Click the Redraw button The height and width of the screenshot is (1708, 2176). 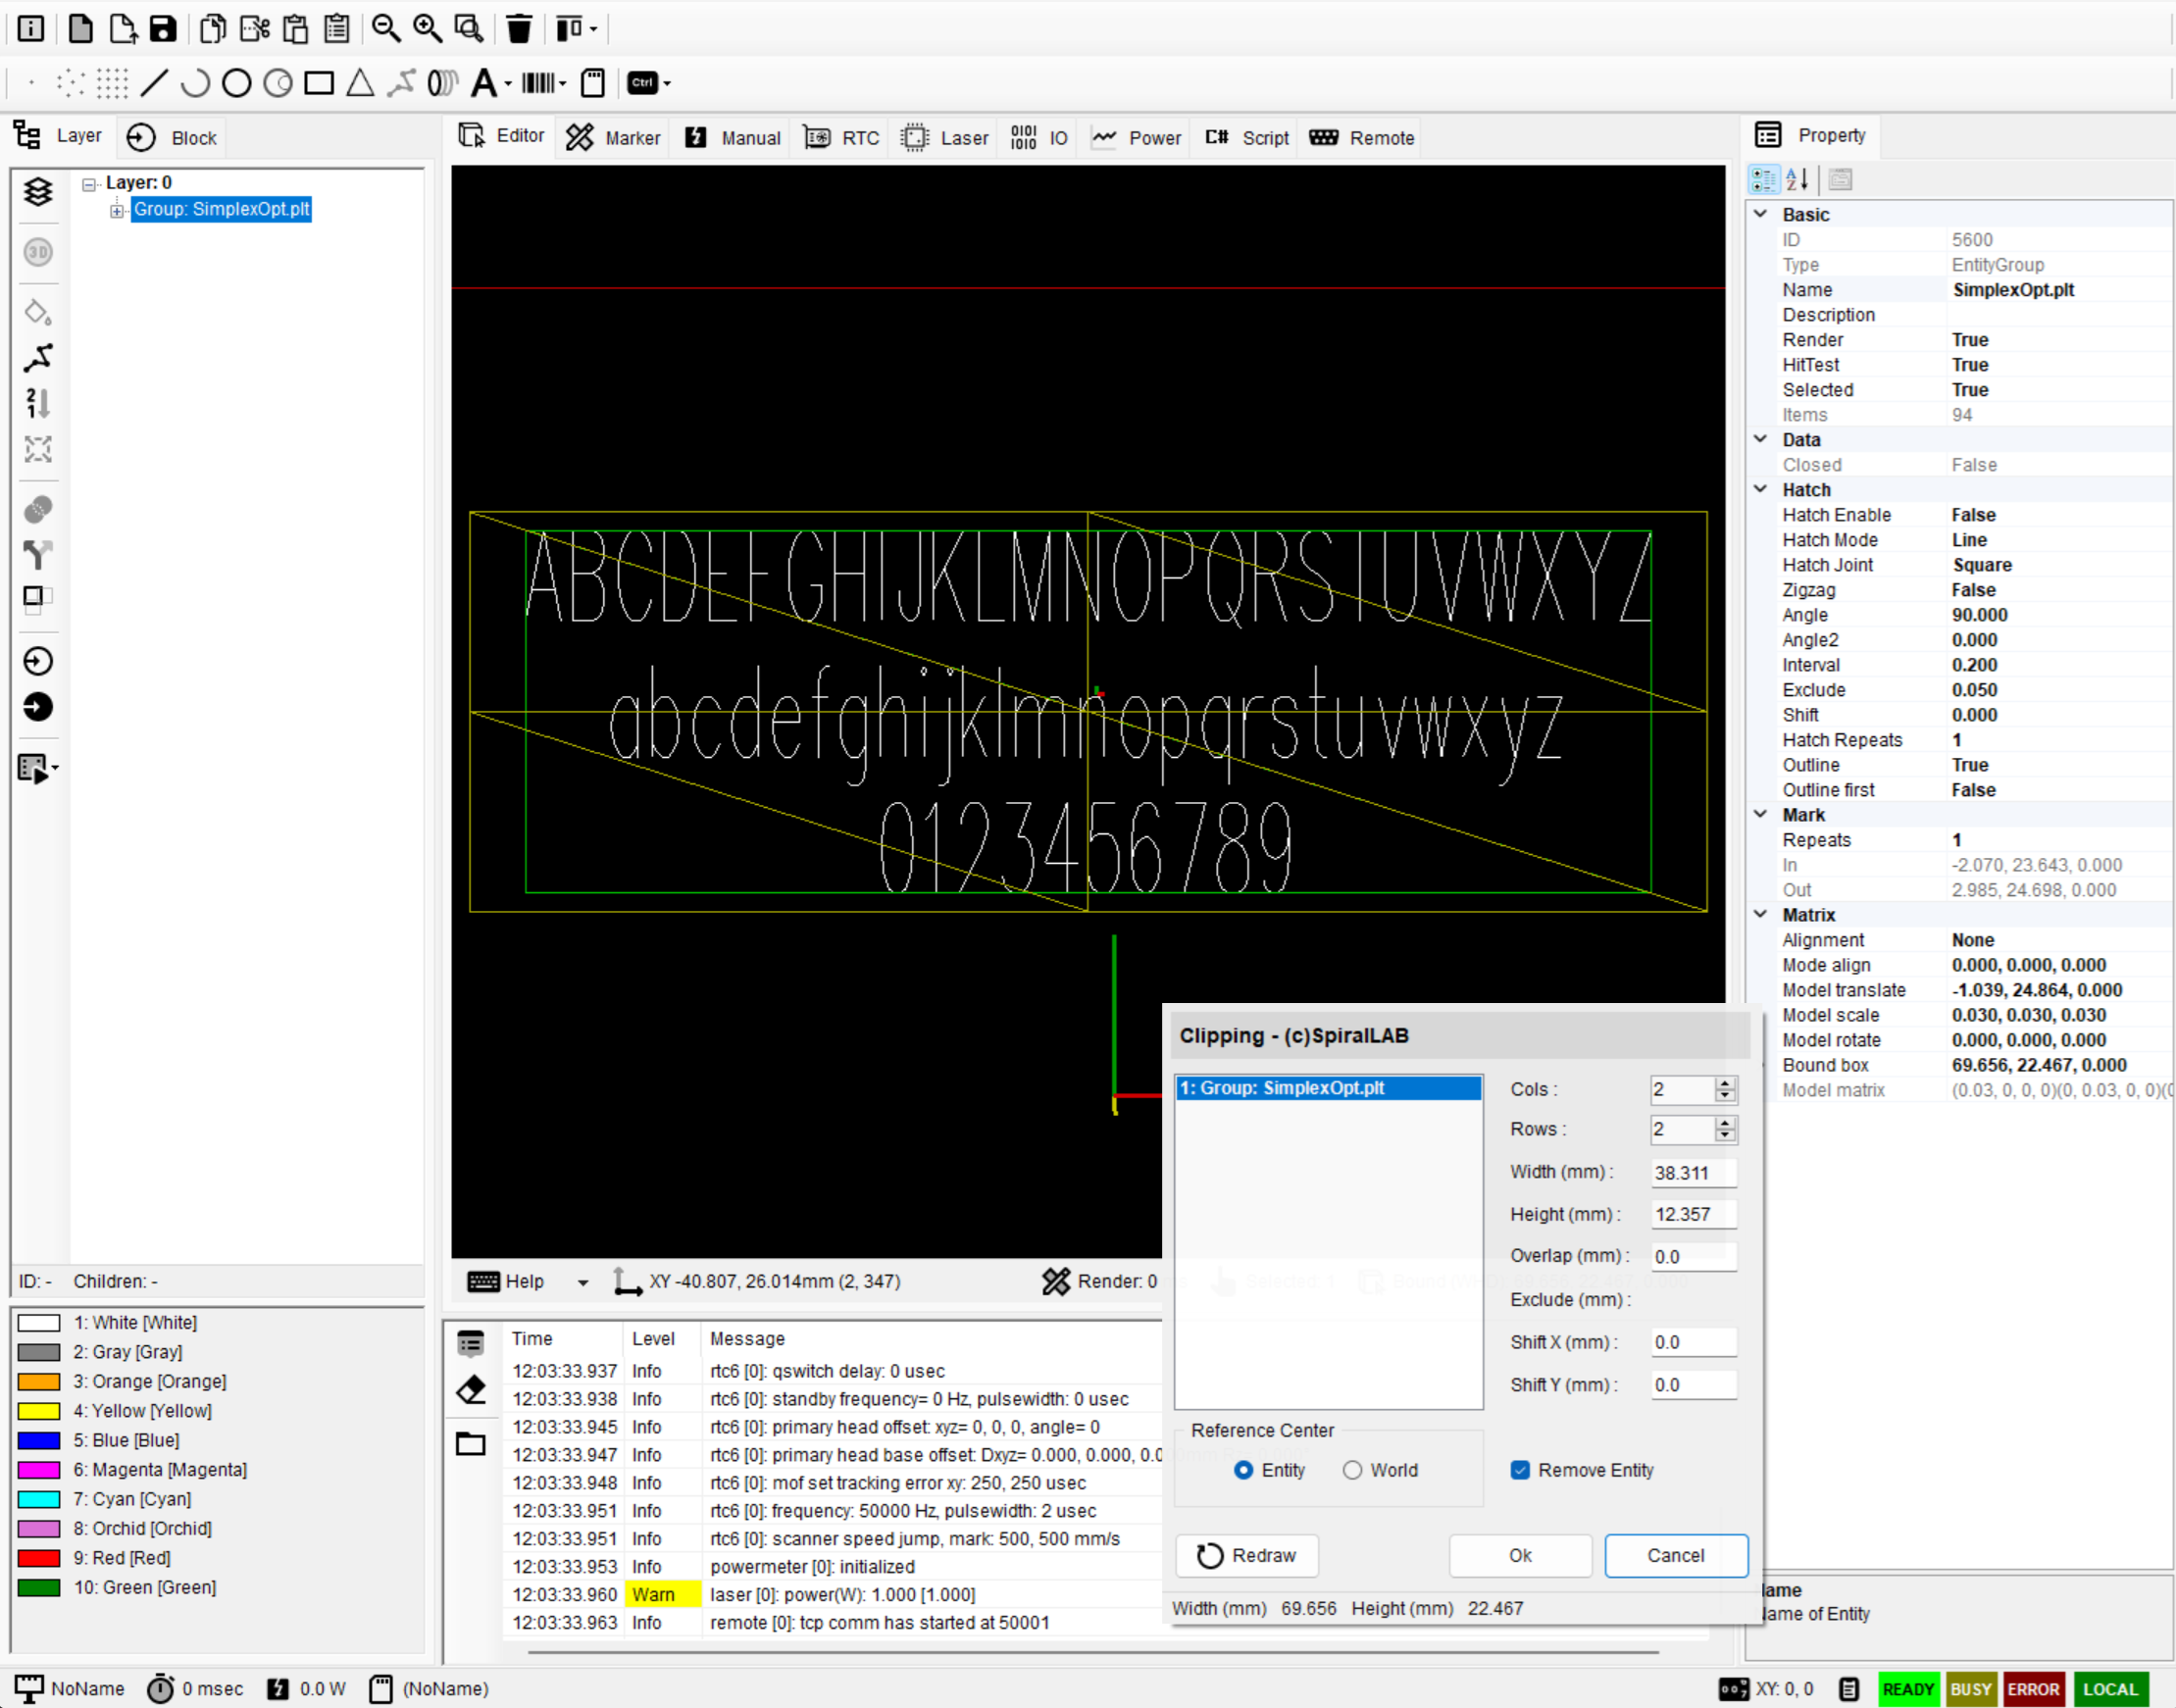pyautogui.click(x=1247, y=1556)
